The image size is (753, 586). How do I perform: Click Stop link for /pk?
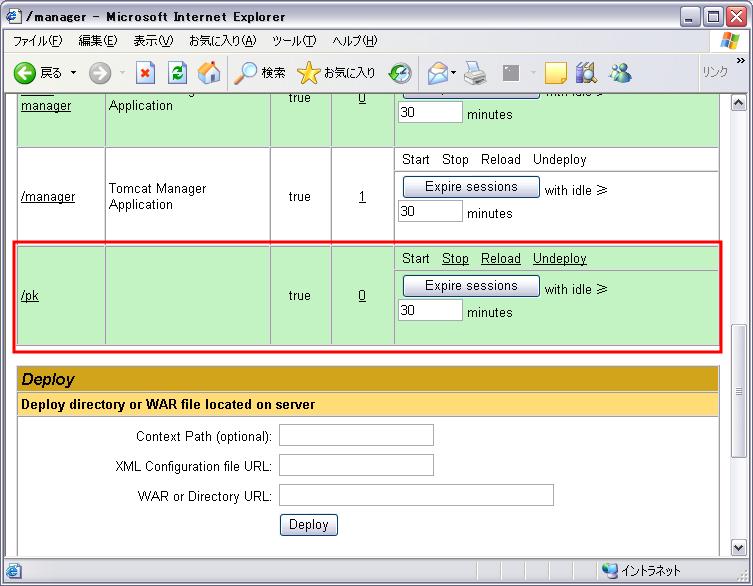(455, 258)
